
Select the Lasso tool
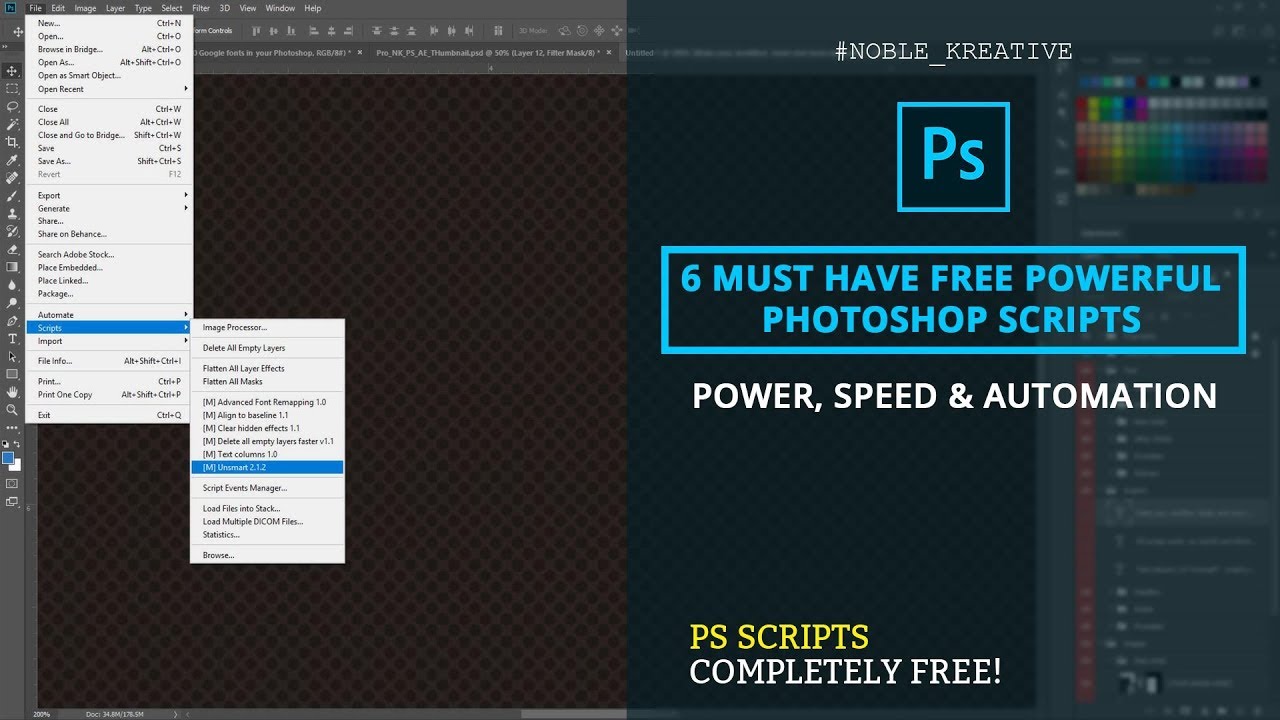tap(12, 106)
